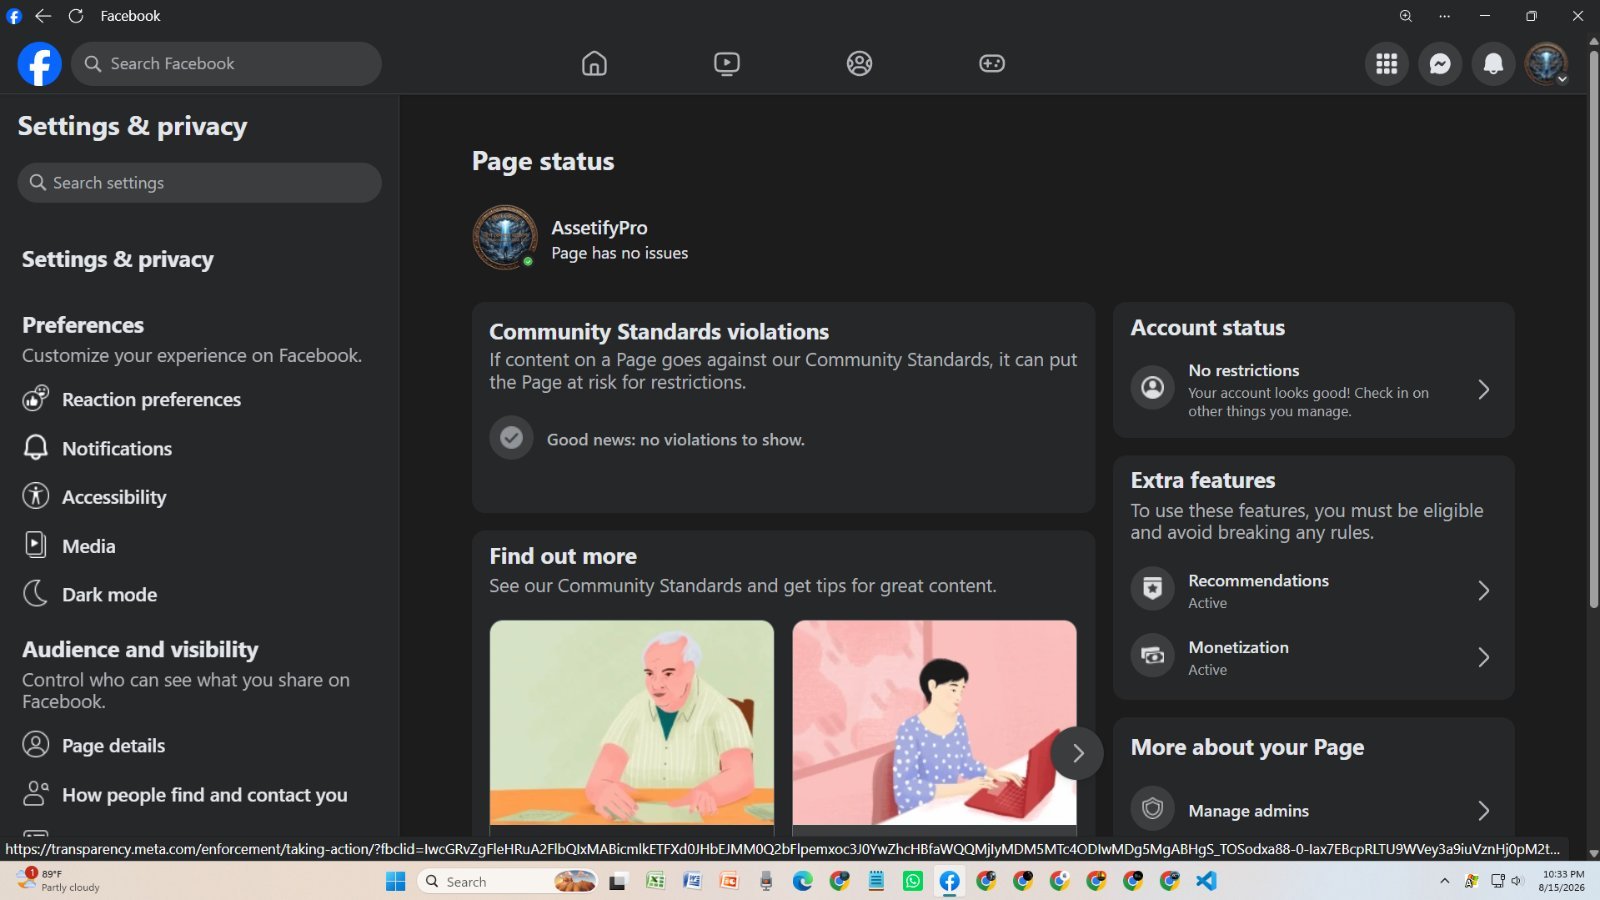Go to the Home feed icon

tap(594, 64)
